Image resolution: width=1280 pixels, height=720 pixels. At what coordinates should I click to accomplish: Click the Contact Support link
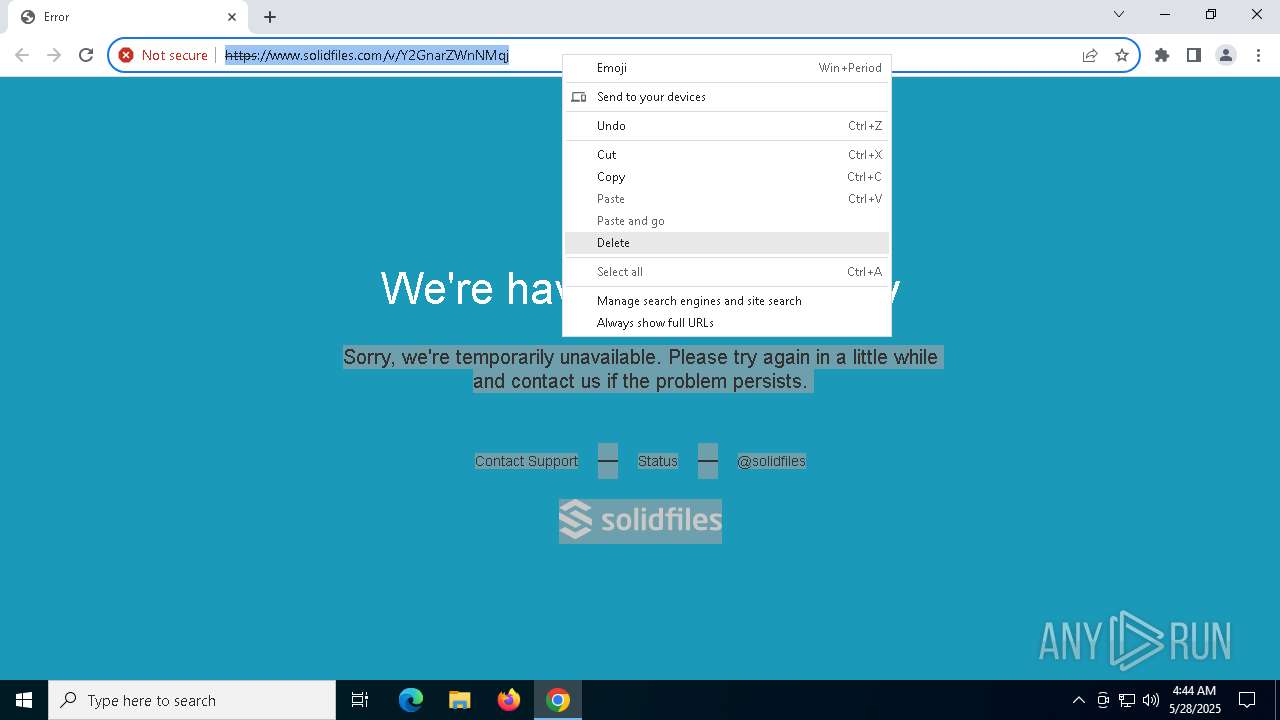[x=526, y=461]
